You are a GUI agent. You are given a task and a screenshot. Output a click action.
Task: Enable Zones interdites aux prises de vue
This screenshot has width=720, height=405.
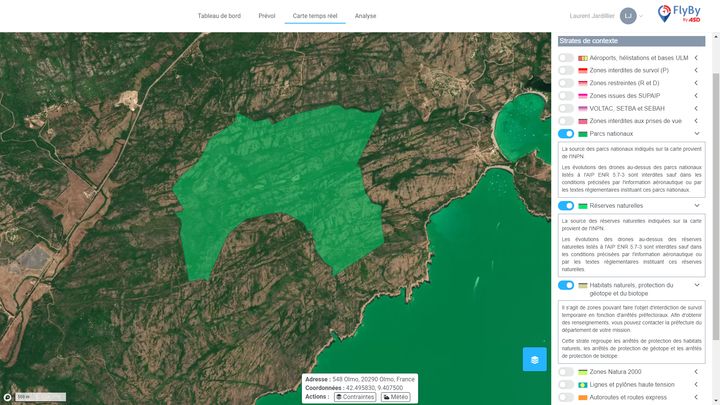tap(566, 121)
